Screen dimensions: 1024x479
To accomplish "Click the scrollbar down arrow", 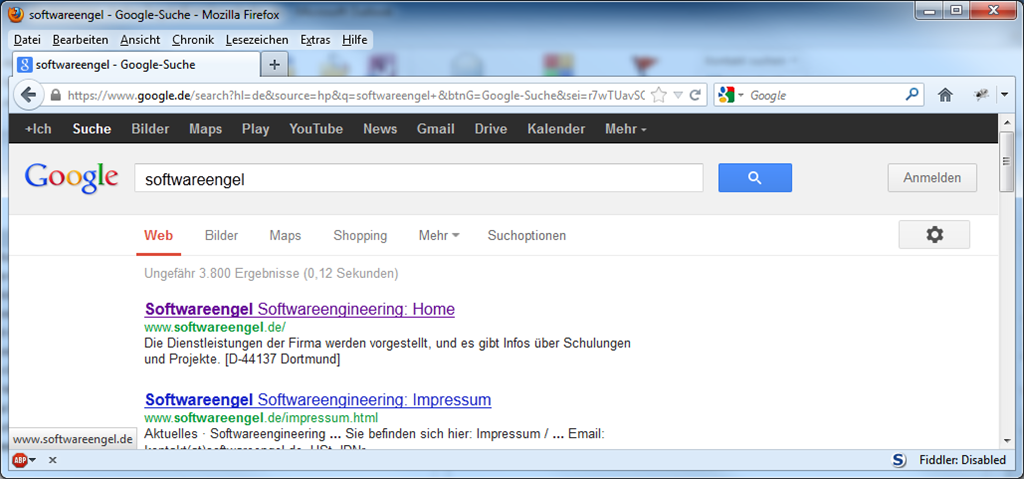I will point(1006,441).
